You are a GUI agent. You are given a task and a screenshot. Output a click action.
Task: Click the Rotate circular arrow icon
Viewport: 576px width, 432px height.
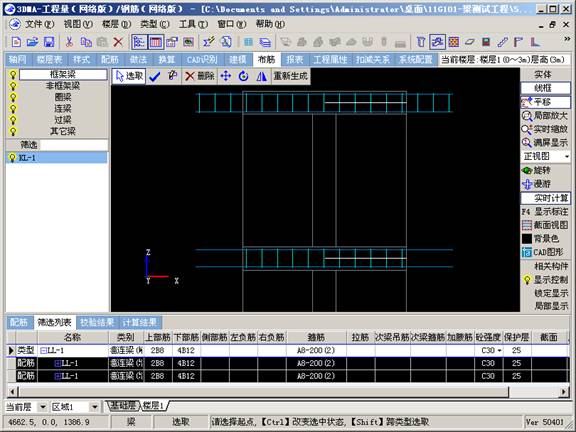pos(243,76)
